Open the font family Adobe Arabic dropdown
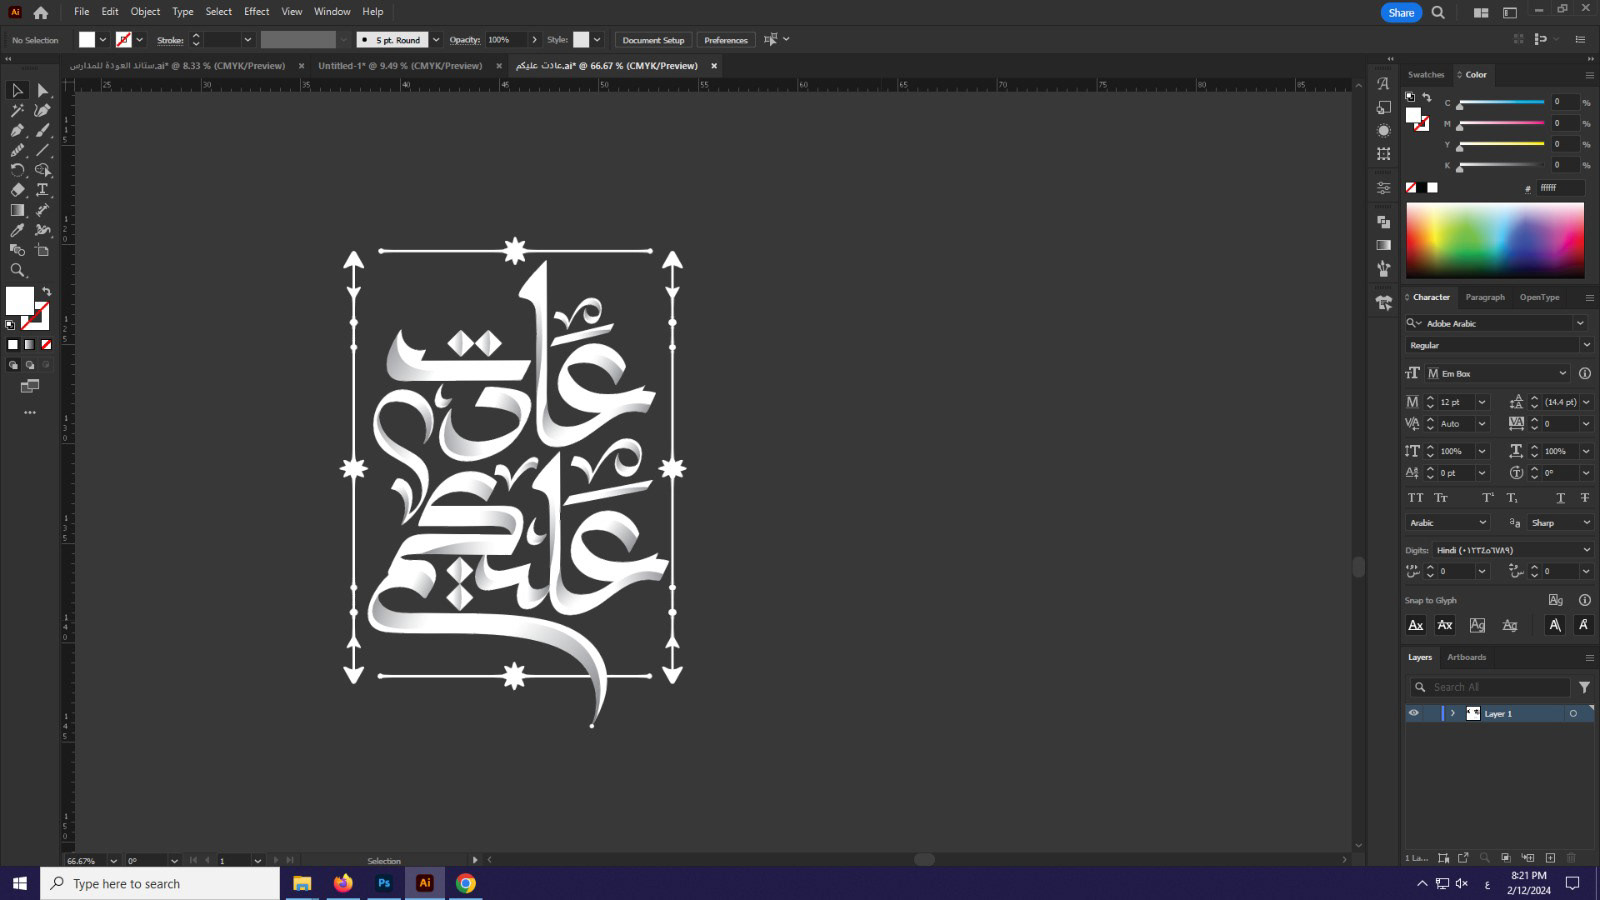1600x900 pixels. point(1580,323)
